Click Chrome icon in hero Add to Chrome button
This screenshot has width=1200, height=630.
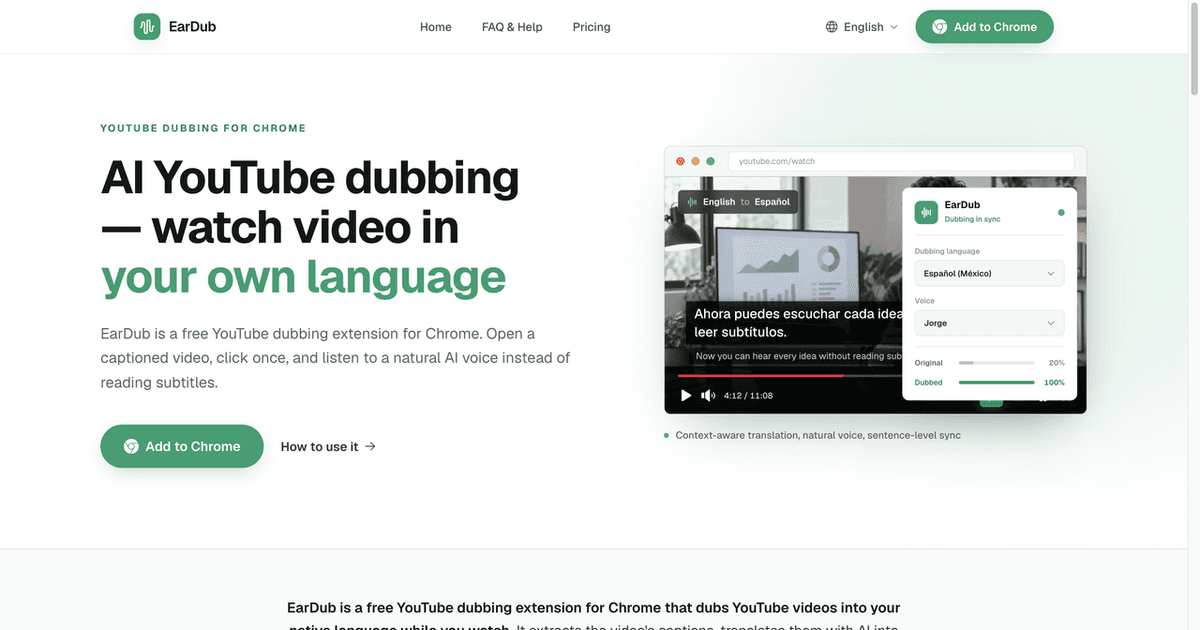[x=131, y=447]
